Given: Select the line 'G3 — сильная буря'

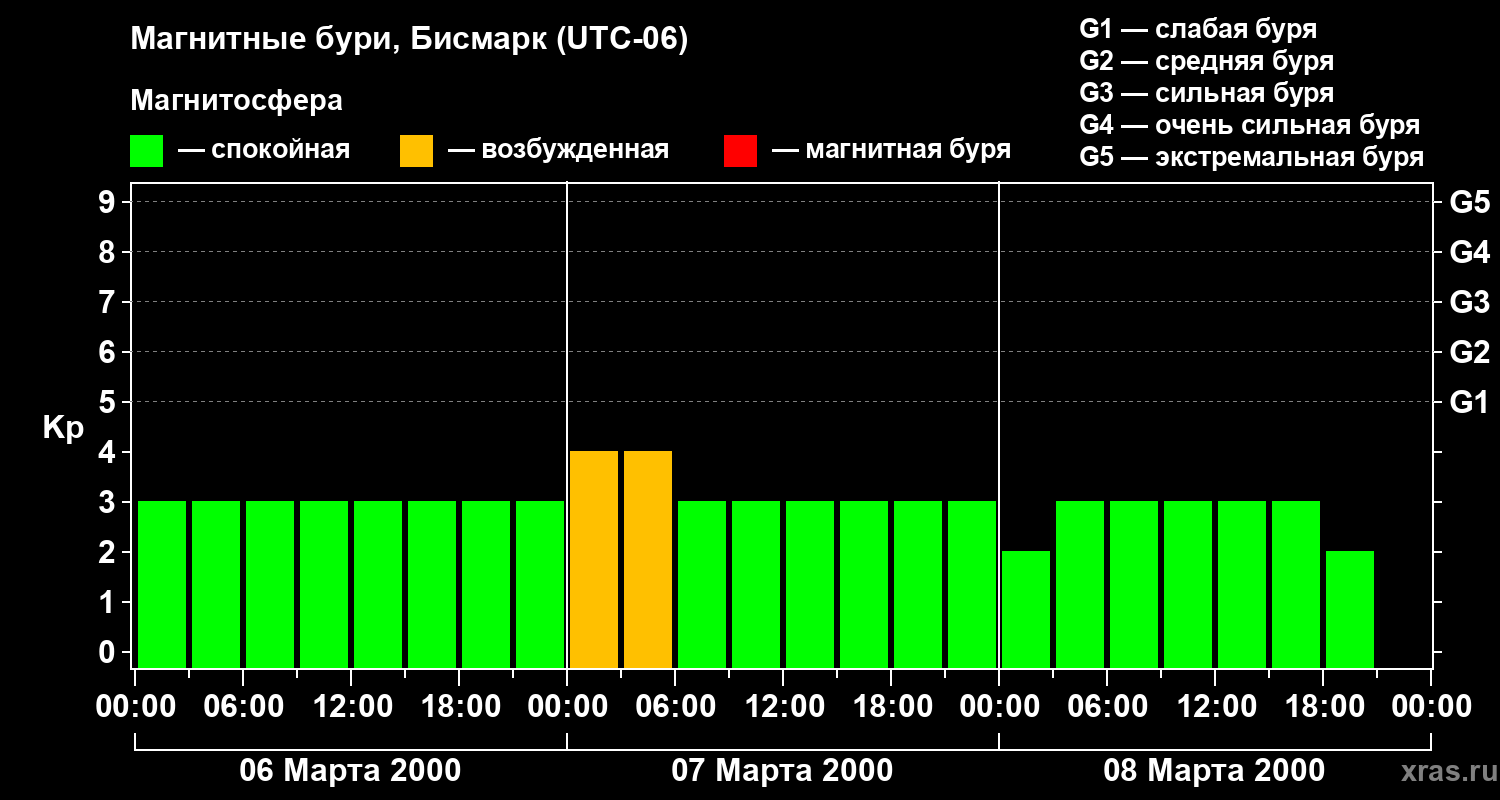Looking at the screenshot, I should (1206, 93).
